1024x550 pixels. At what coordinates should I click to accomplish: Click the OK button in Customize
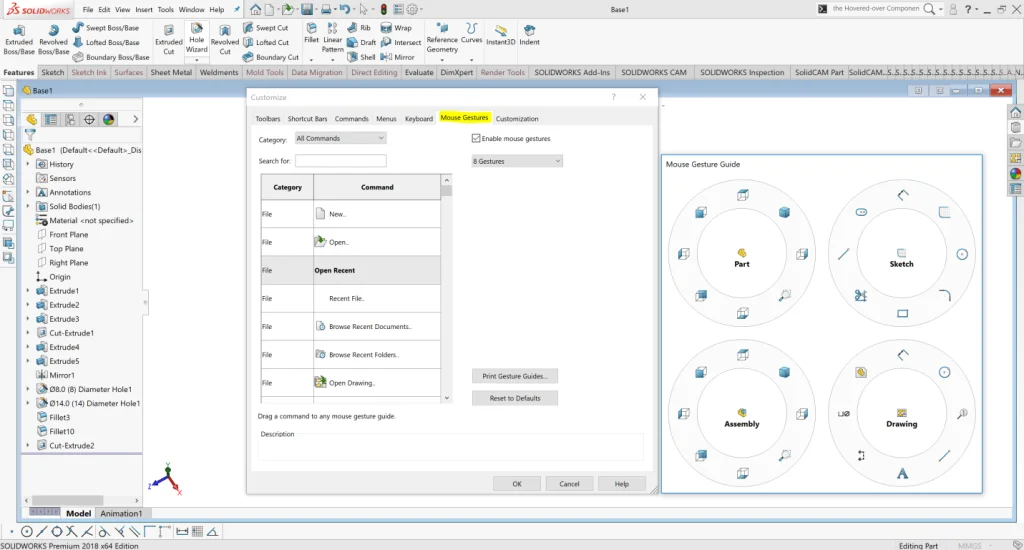point(517,484)
